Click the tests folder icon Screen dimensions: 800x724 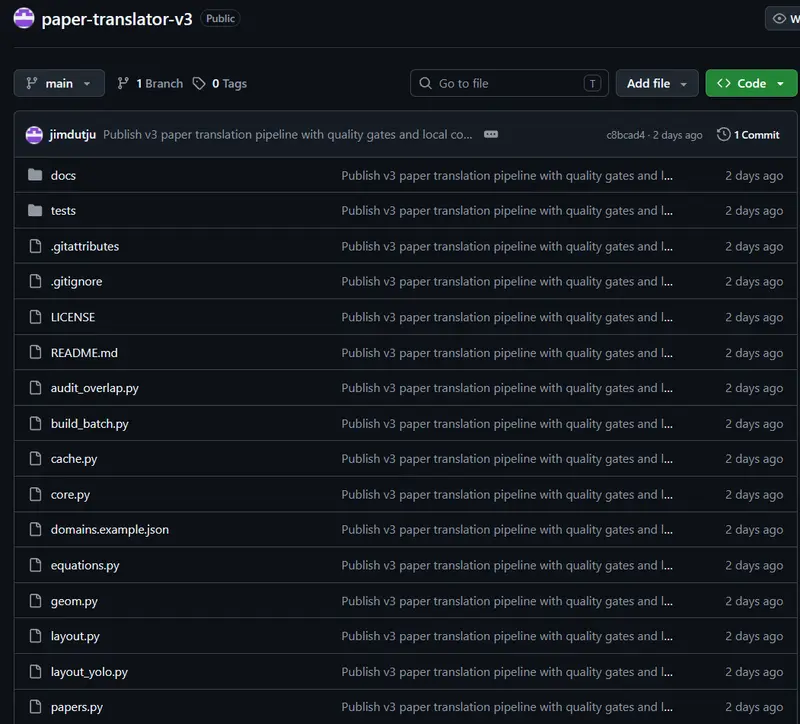(x=35, y=210)
